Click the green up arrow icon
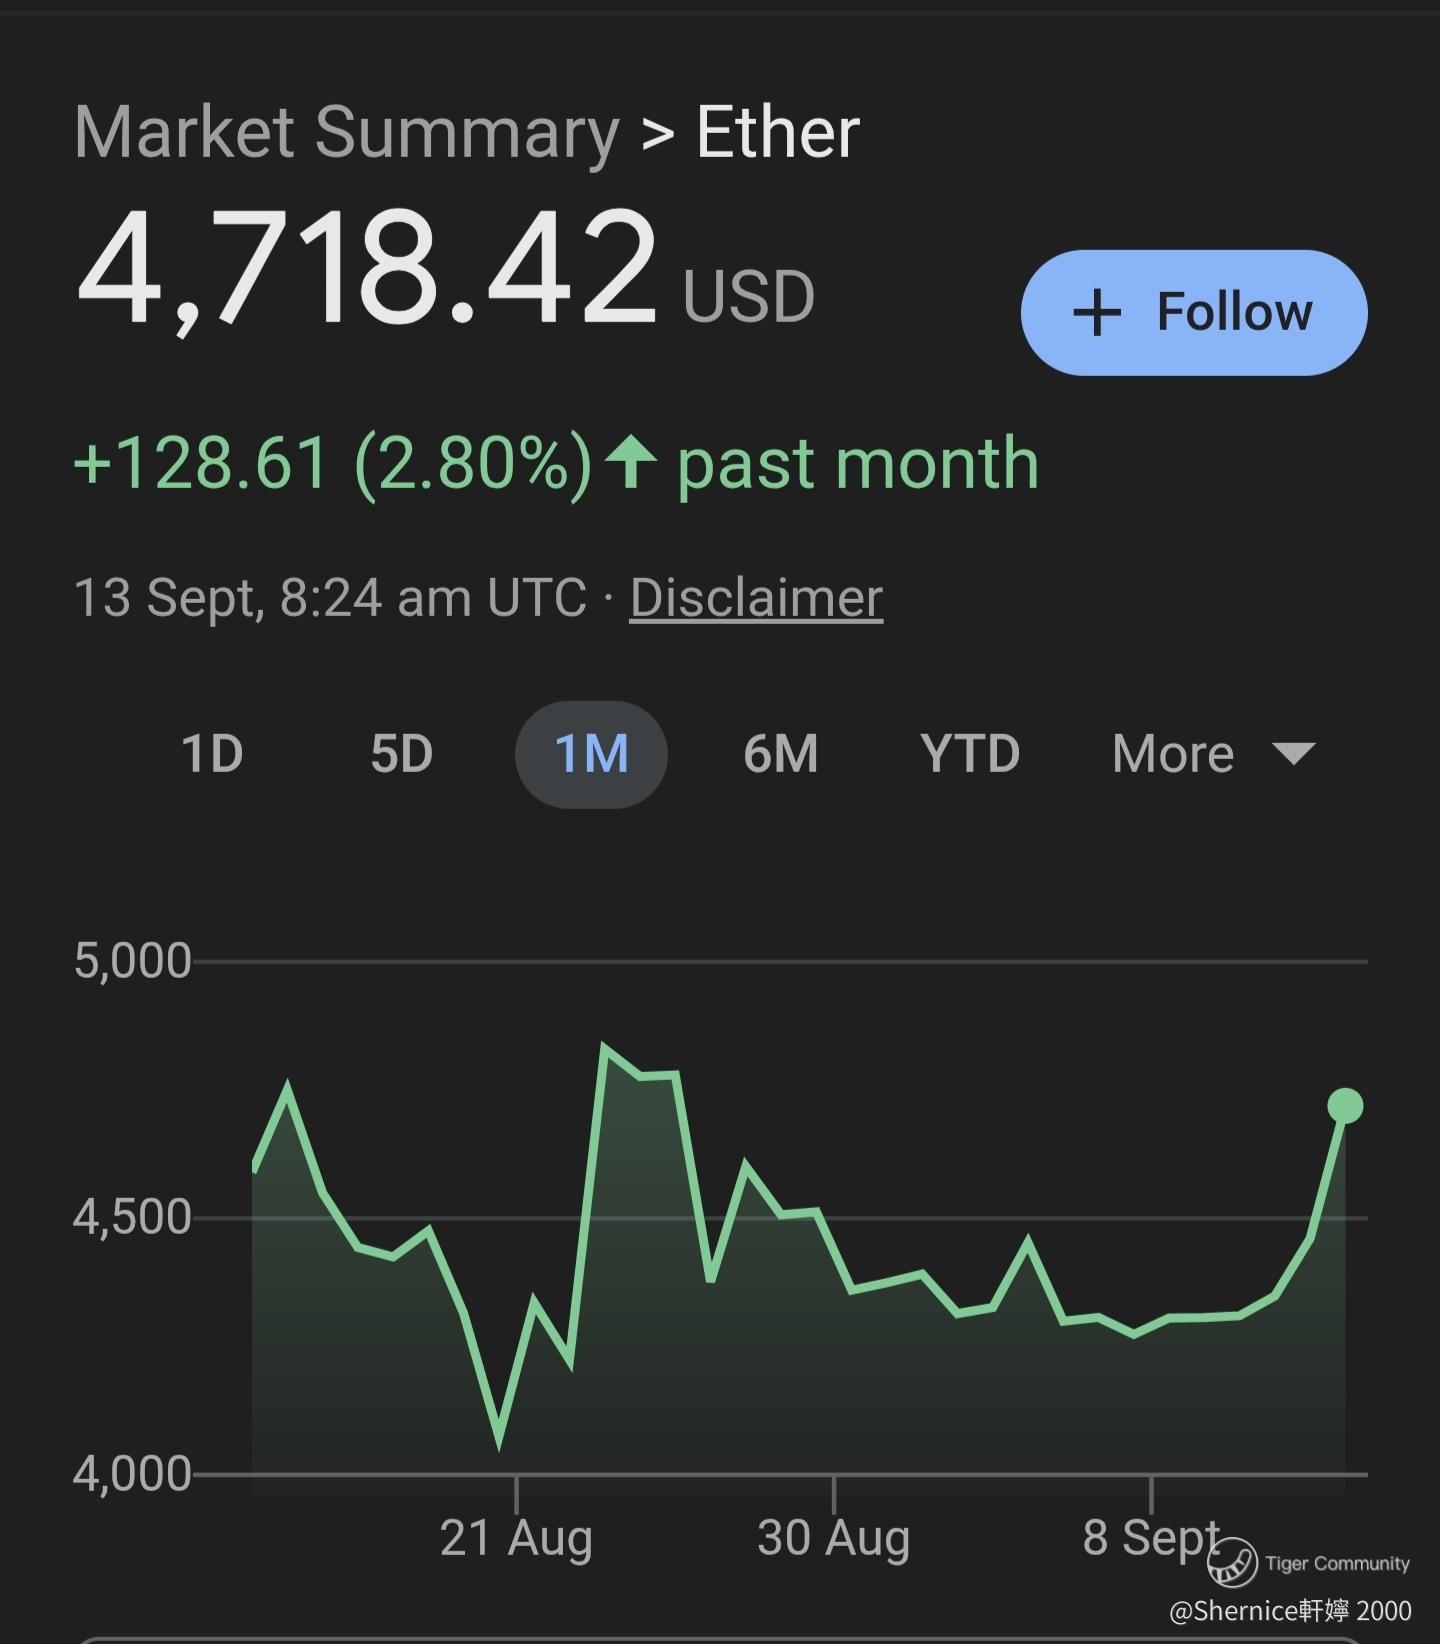Image resolution: width=1440 pixels, height=1644 pixels. pyautogui.click(x=632, y=461)
